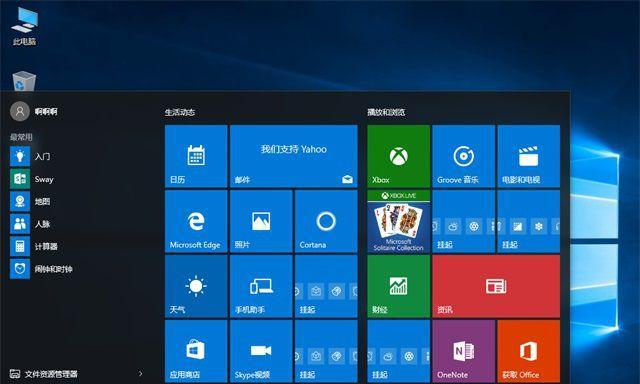Click the 挂起 tile beside Skype视频
Viewport: 640px width, 384px height.
[326, 351]
